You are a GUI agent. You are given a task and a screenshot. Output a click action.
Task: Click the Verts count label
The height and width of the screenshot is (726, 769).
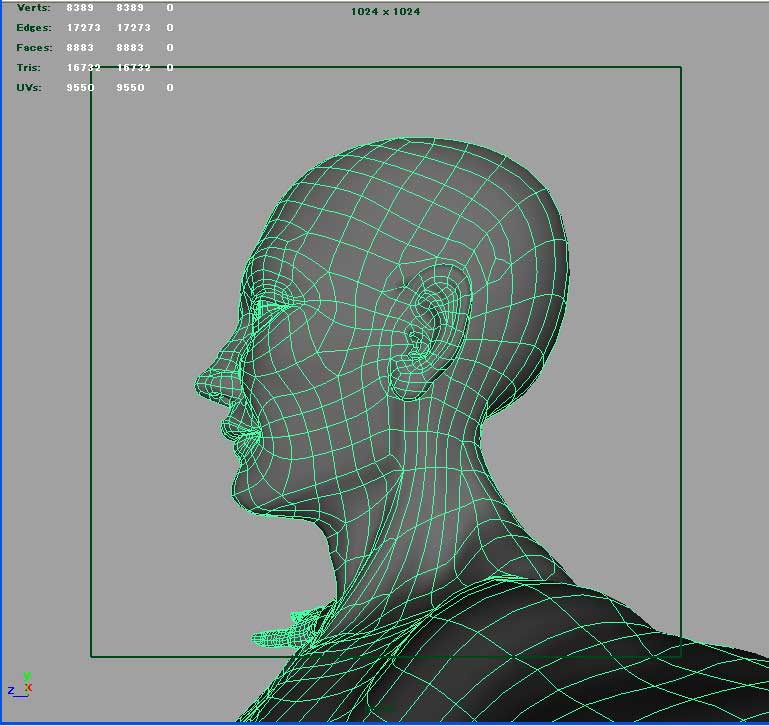34,8
